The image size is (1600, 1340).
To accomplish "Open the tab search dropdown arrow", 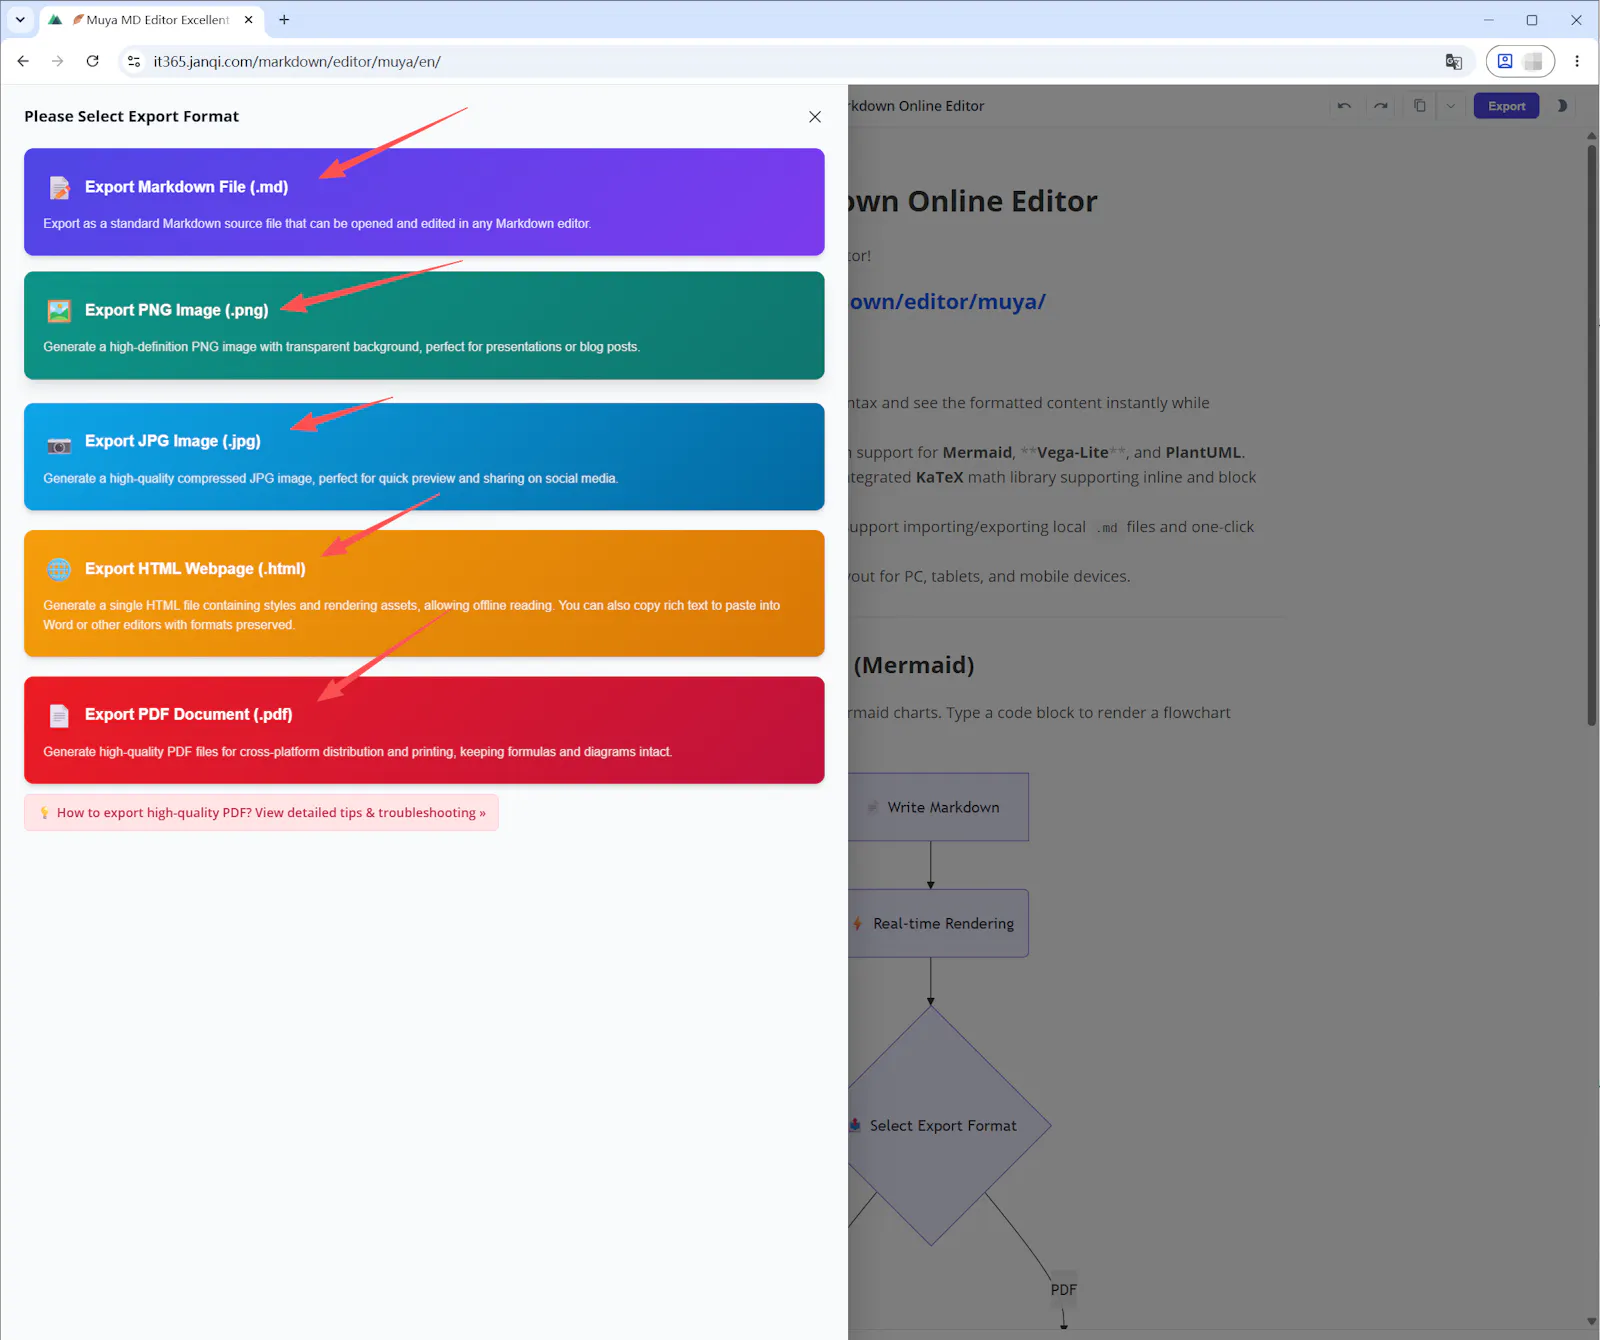I will click(x=20, y=19).
